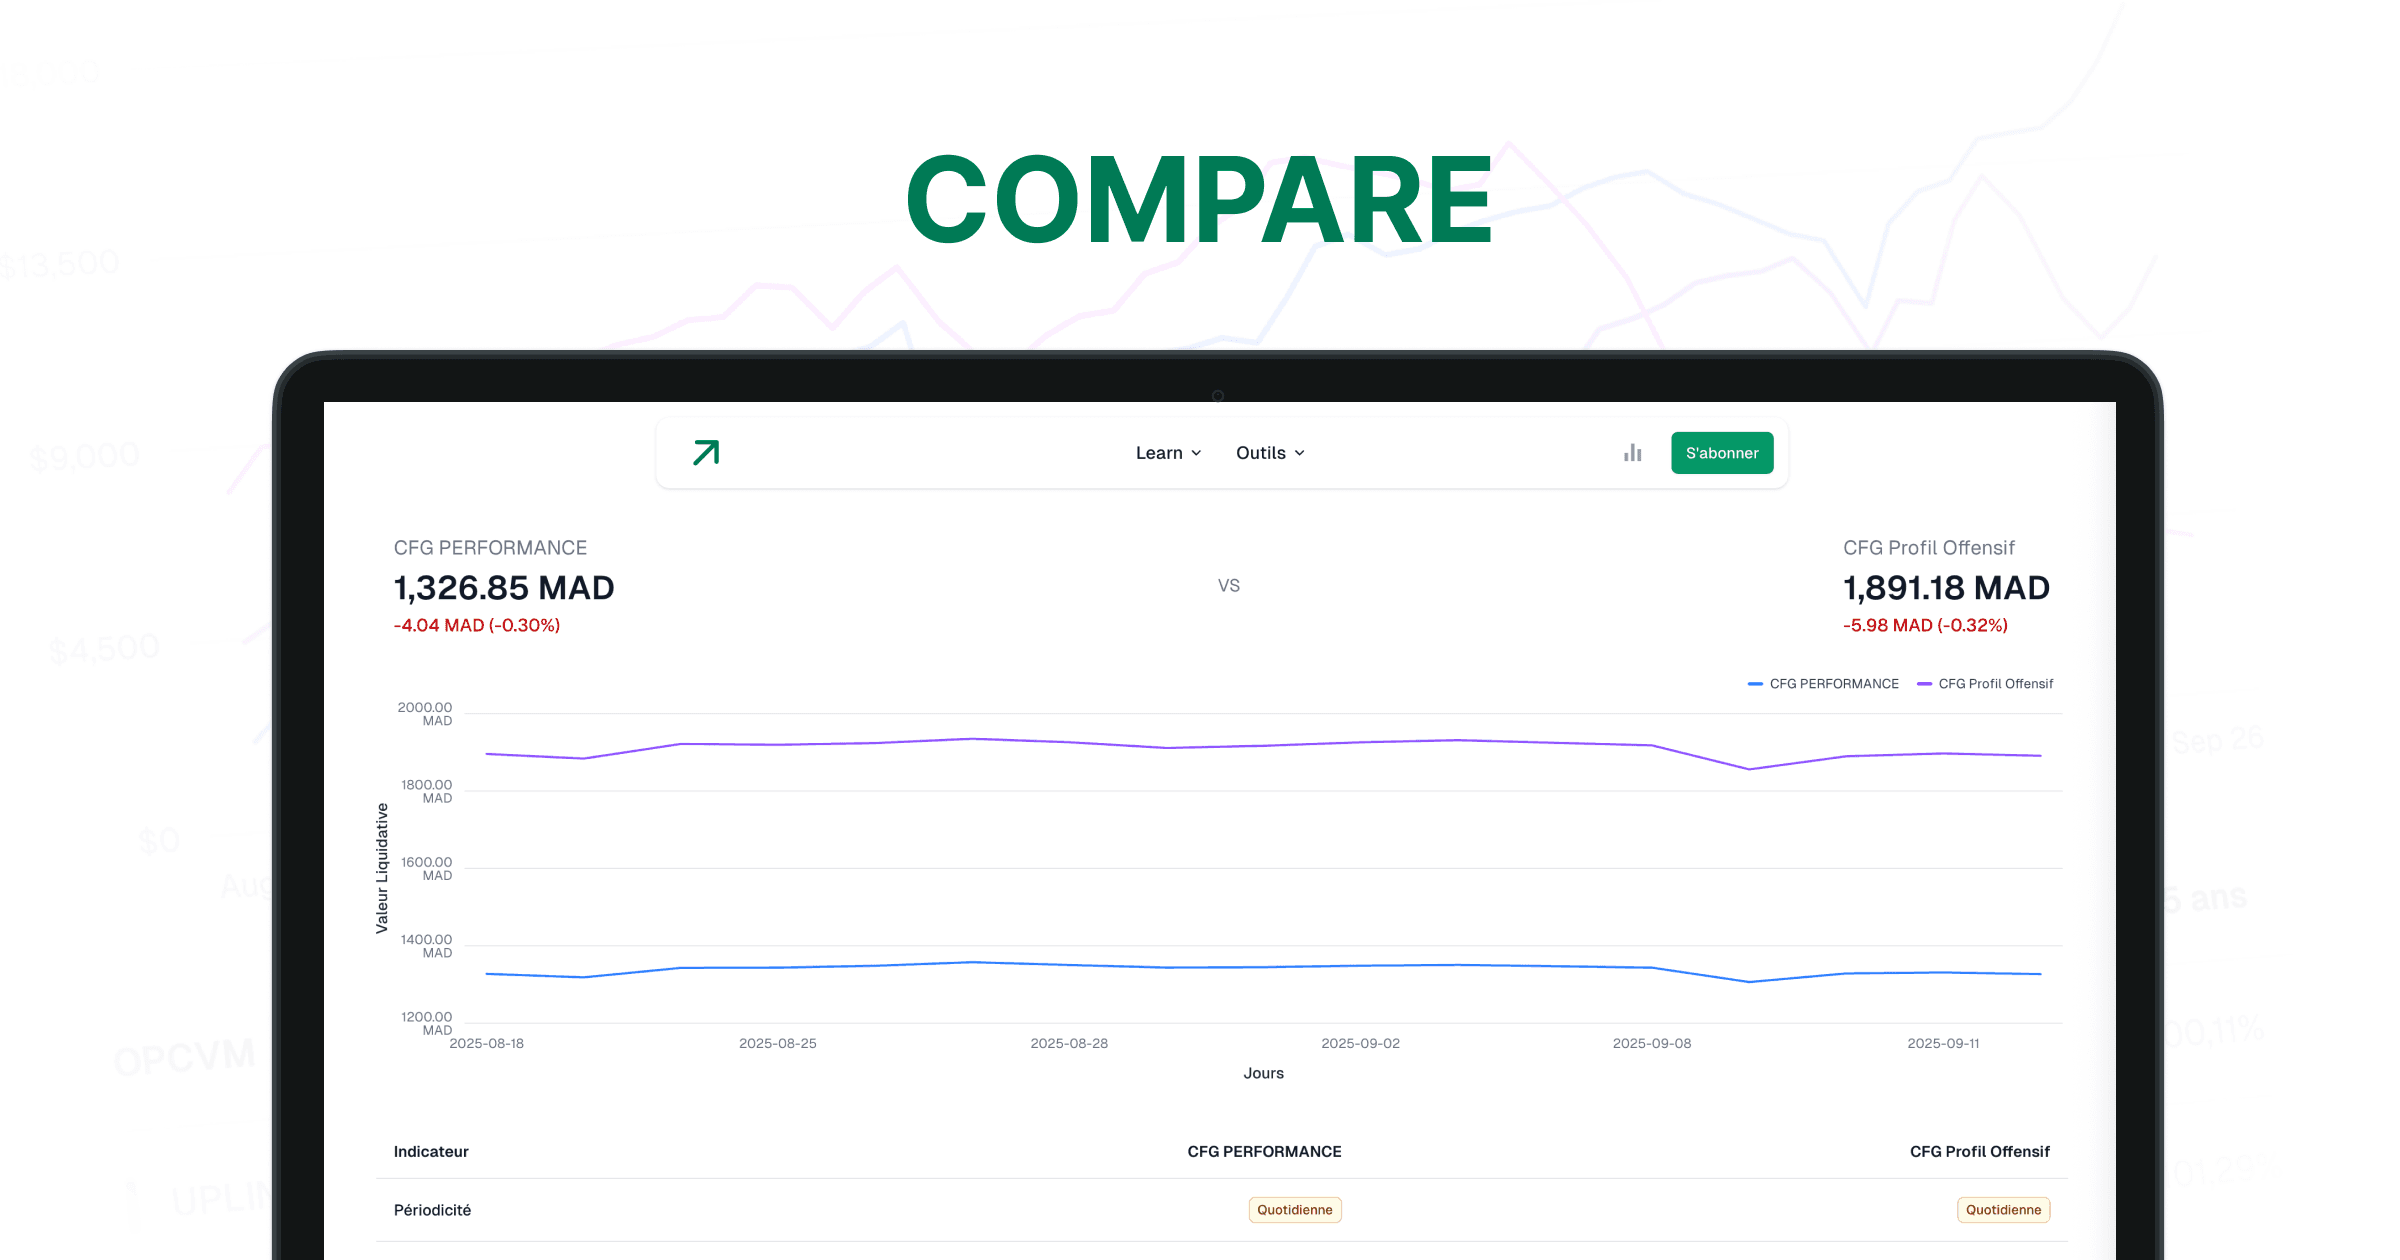Viewport: 2400px width, 1260px height.
Task: Click the purple line's dip near 2025-09-08
Action: (1749, 769)
